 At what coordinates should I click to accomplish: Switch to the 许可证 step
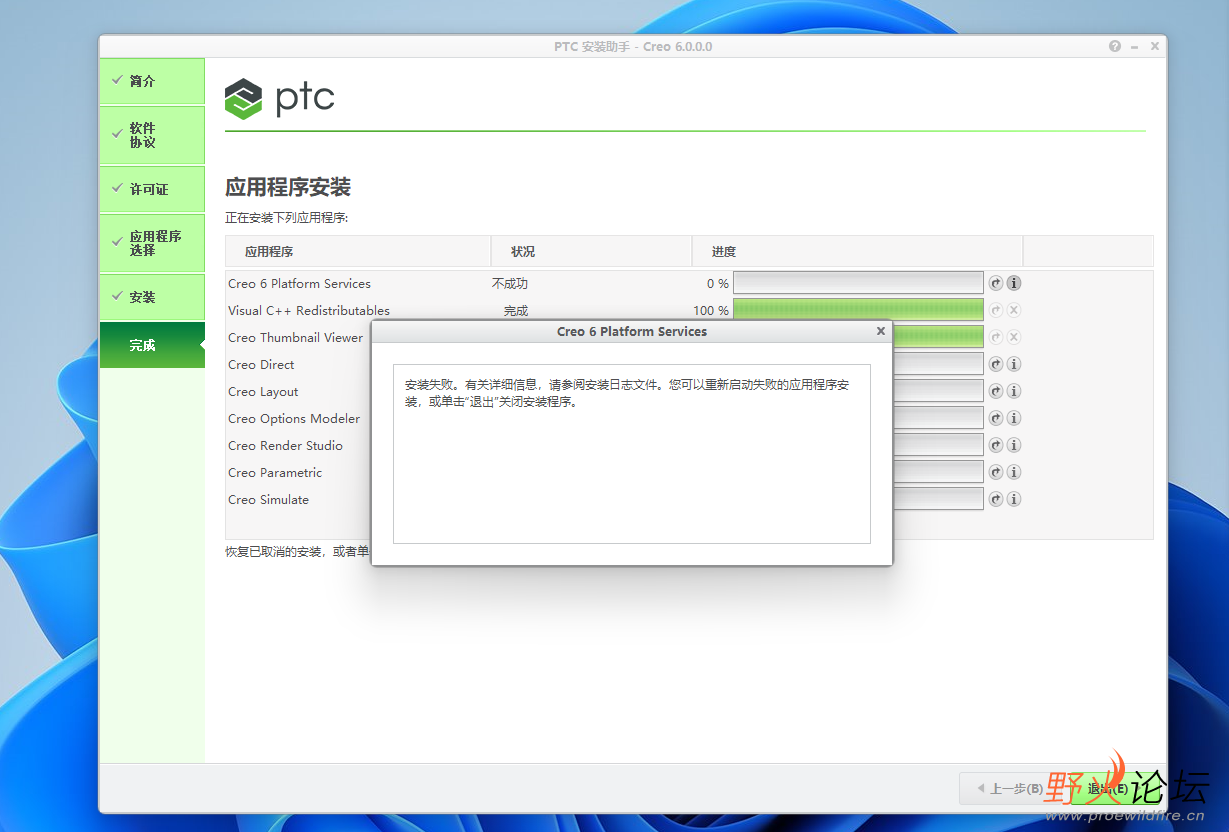coord(152,189)
